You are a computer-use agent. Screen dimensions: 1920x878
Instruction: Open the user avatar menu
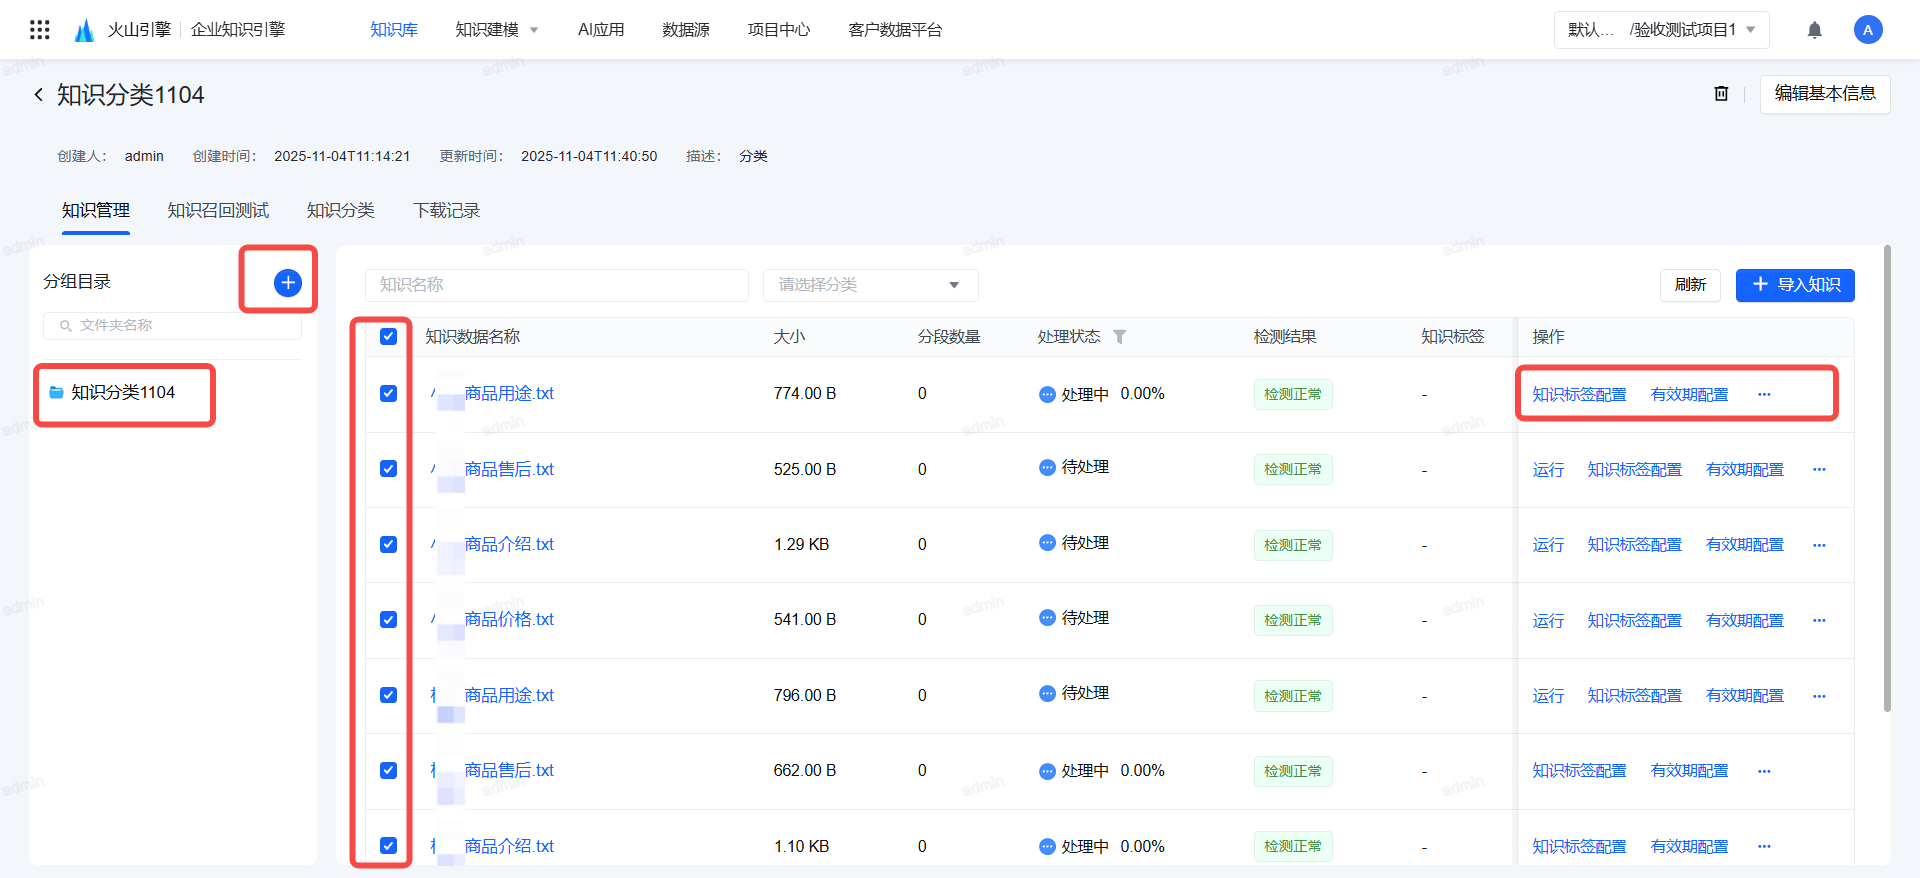point(1867,30)
